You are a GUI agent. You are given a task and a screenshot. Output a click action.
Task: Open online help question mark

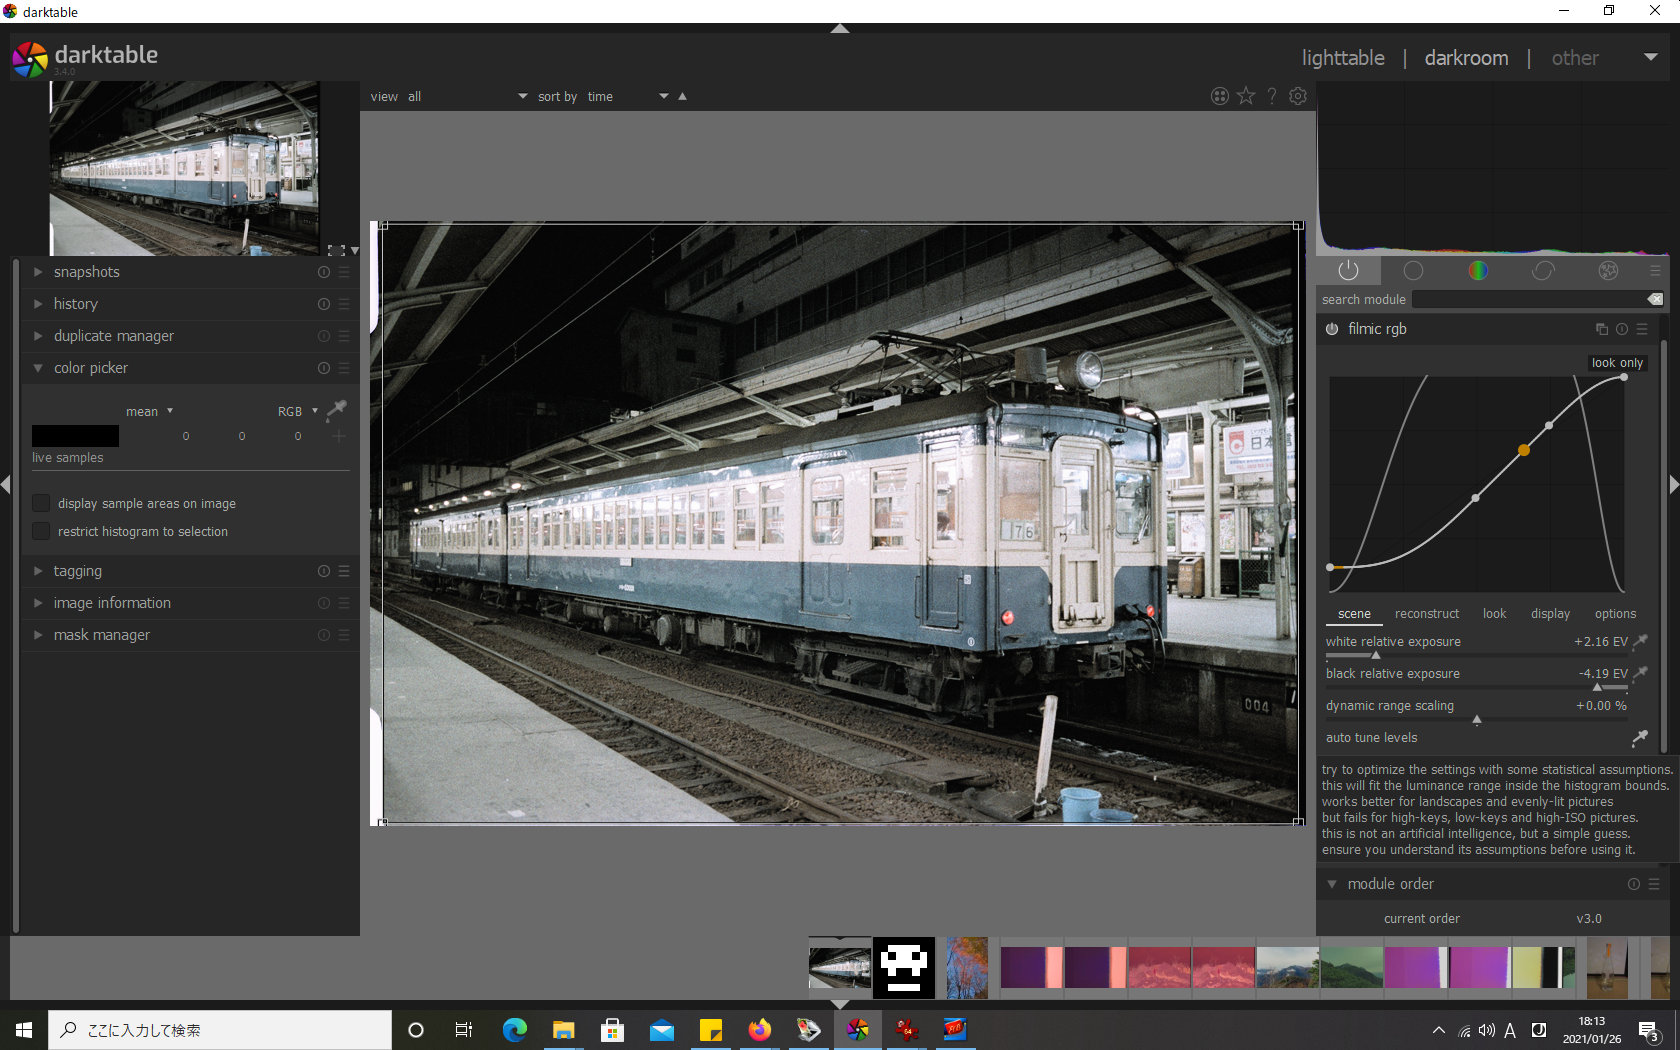tap(1272, 96)
